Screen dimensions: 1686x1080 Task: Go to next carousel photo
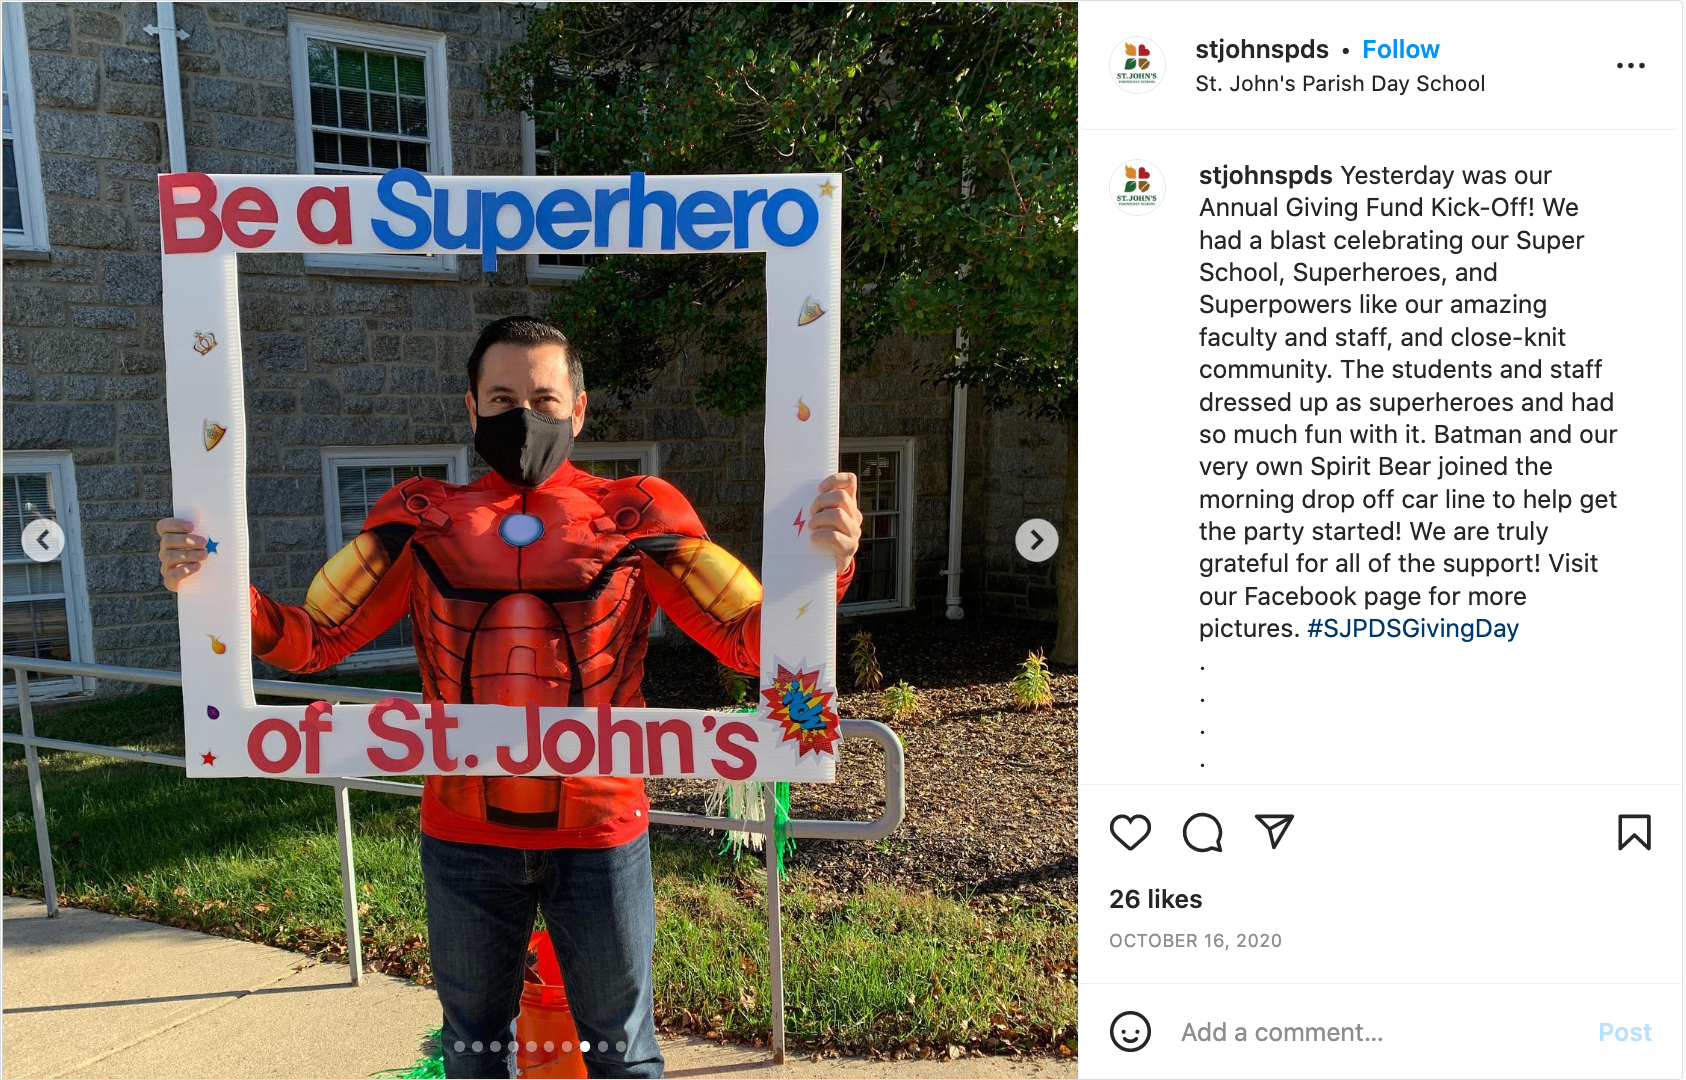pos(1037,540)
